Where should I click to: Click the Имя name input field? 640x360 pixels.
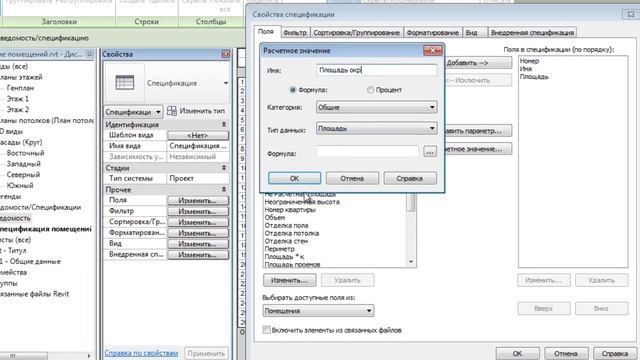coord(376,70)
